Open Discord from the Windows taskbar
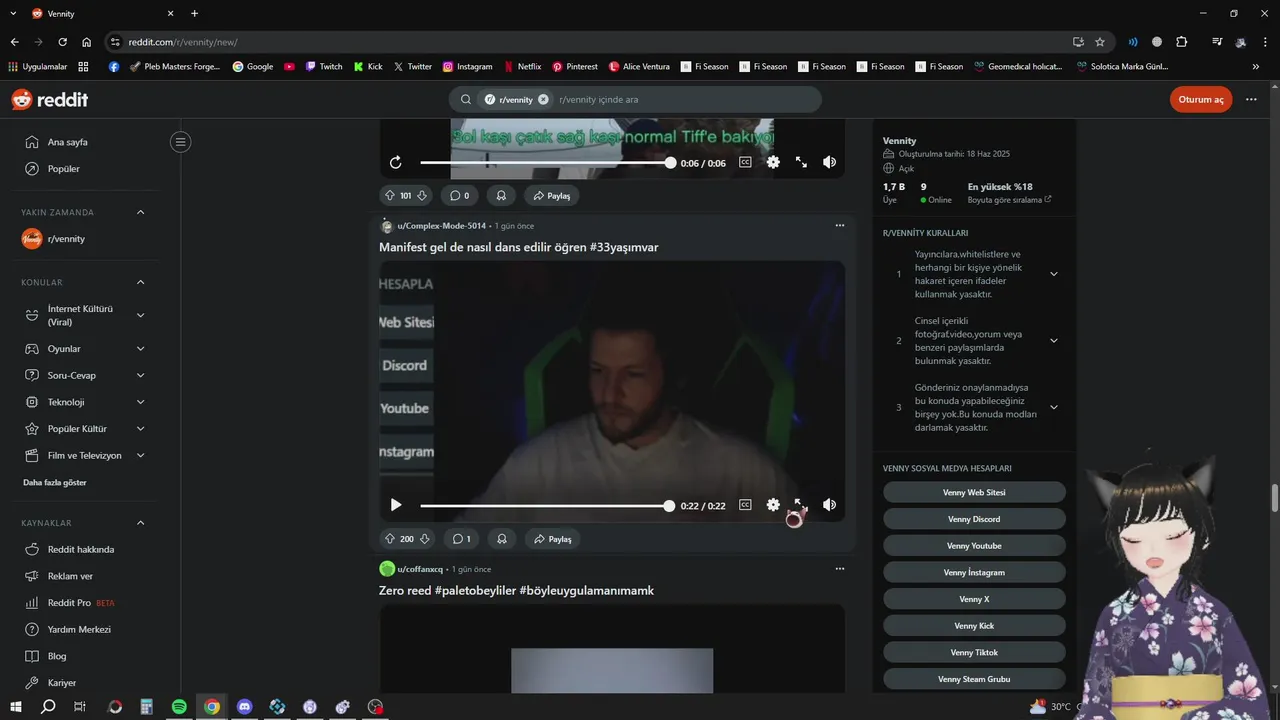This screenshot has width=1280, height=720. pyautogui.click(x=245, y=706)
